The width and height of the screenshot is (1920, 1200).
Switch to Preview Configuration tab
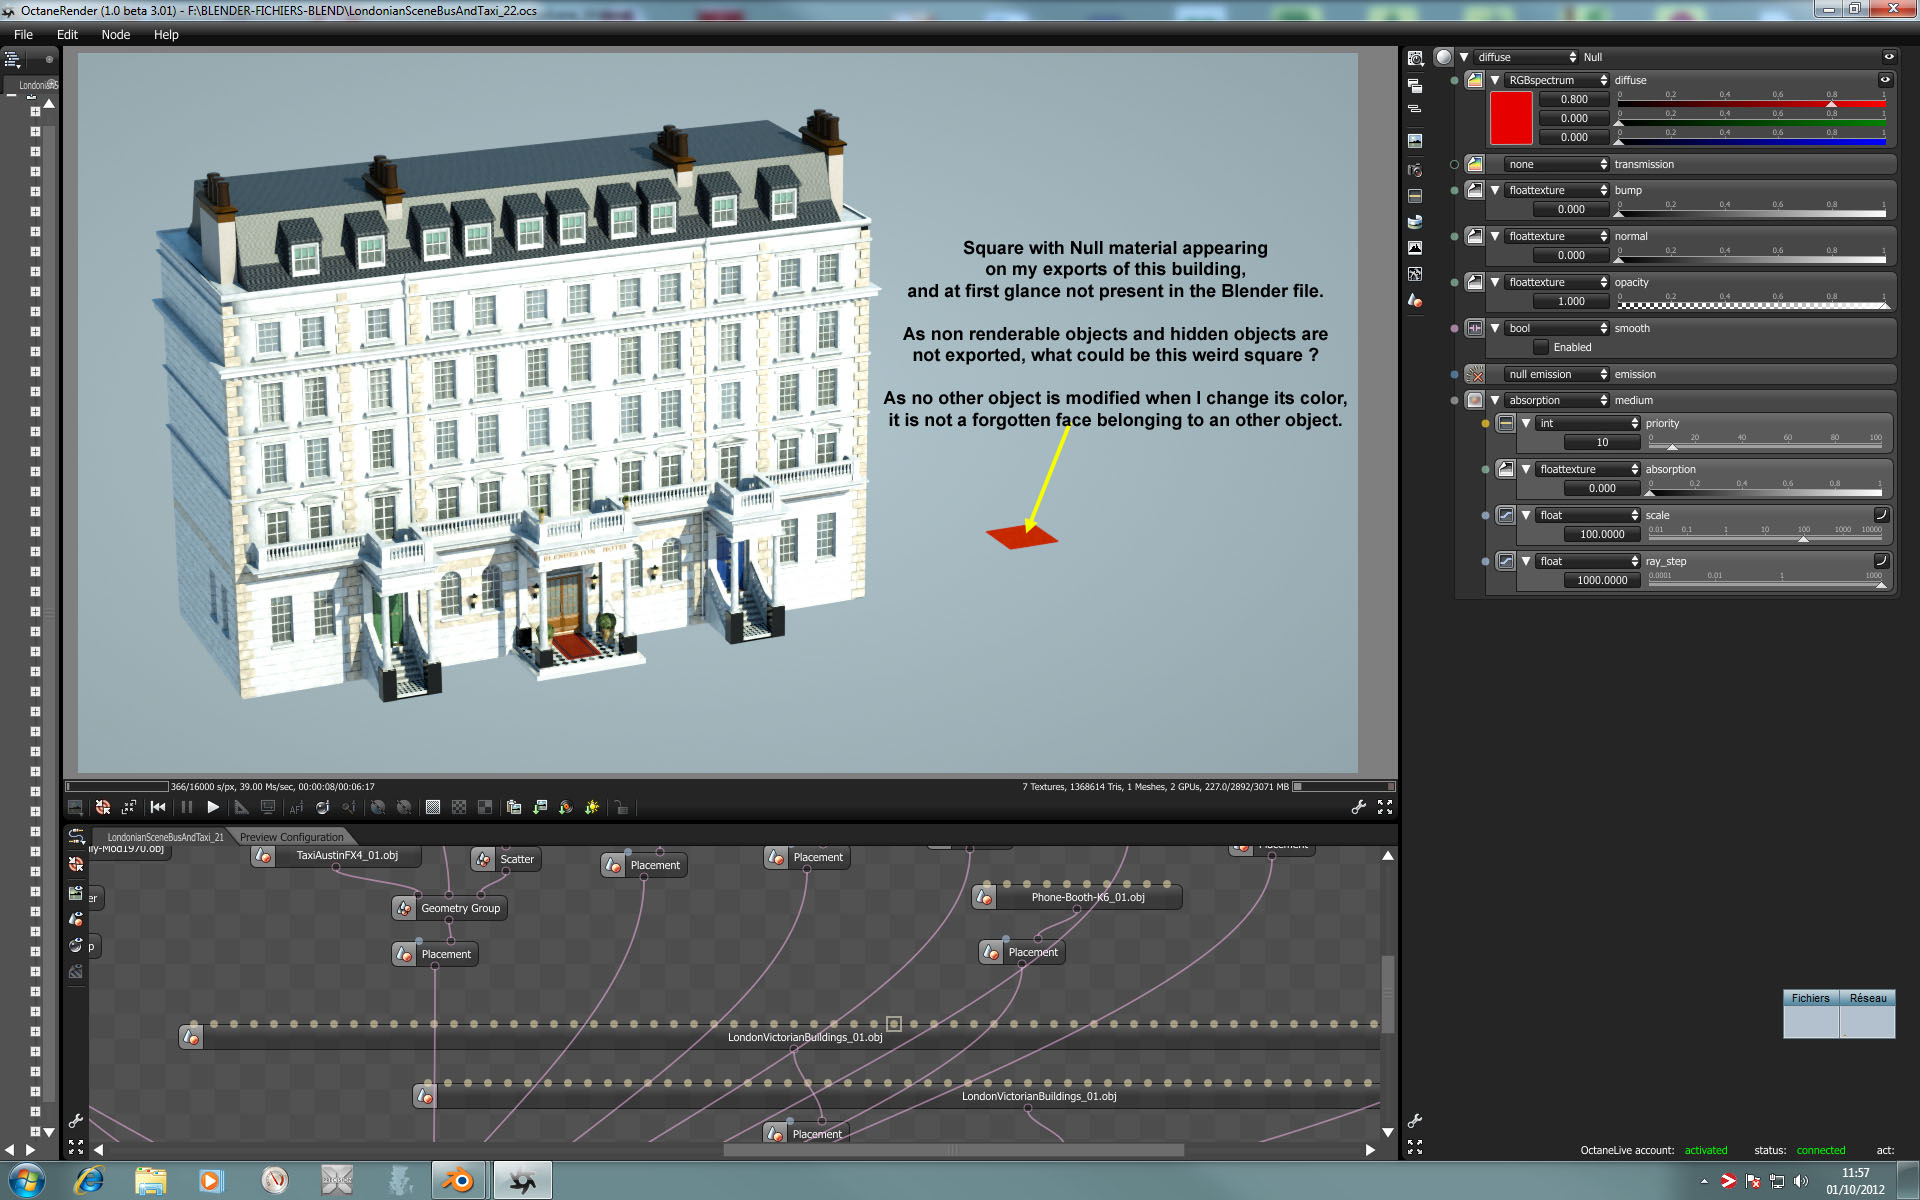coord(291,837)
